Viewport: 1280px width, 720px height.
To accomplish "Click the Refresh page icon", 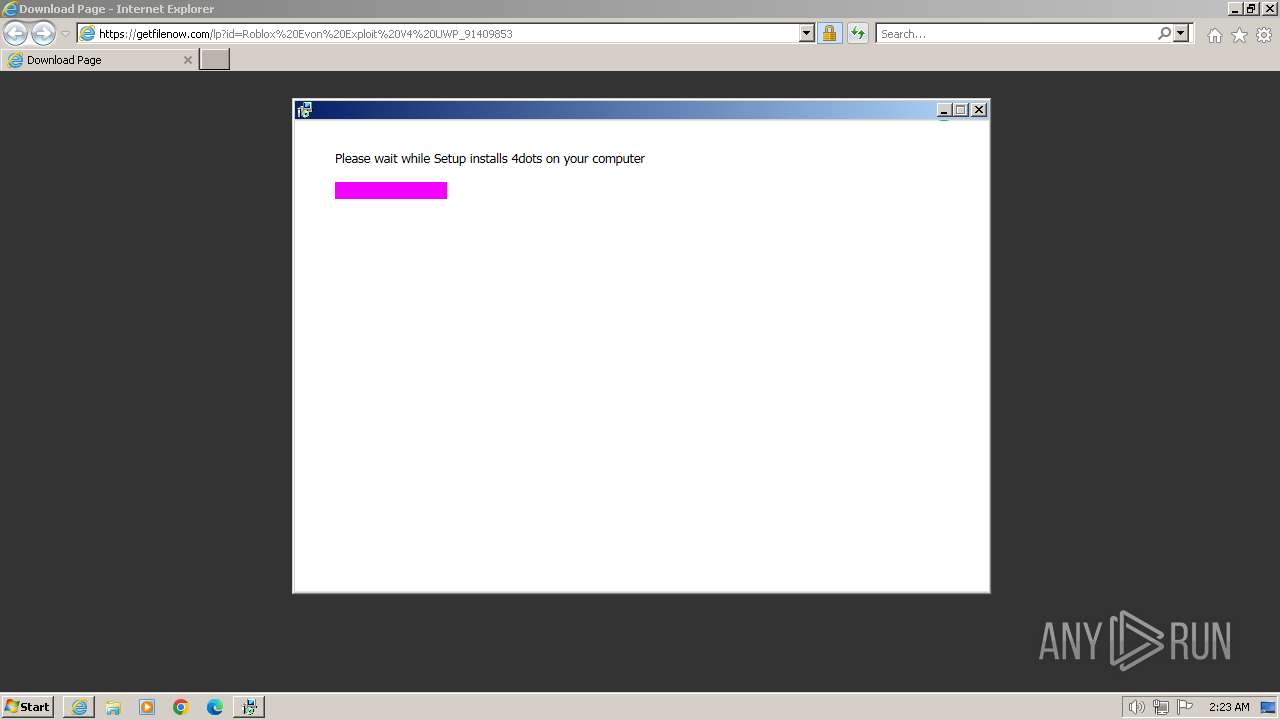I will [858, 33].
